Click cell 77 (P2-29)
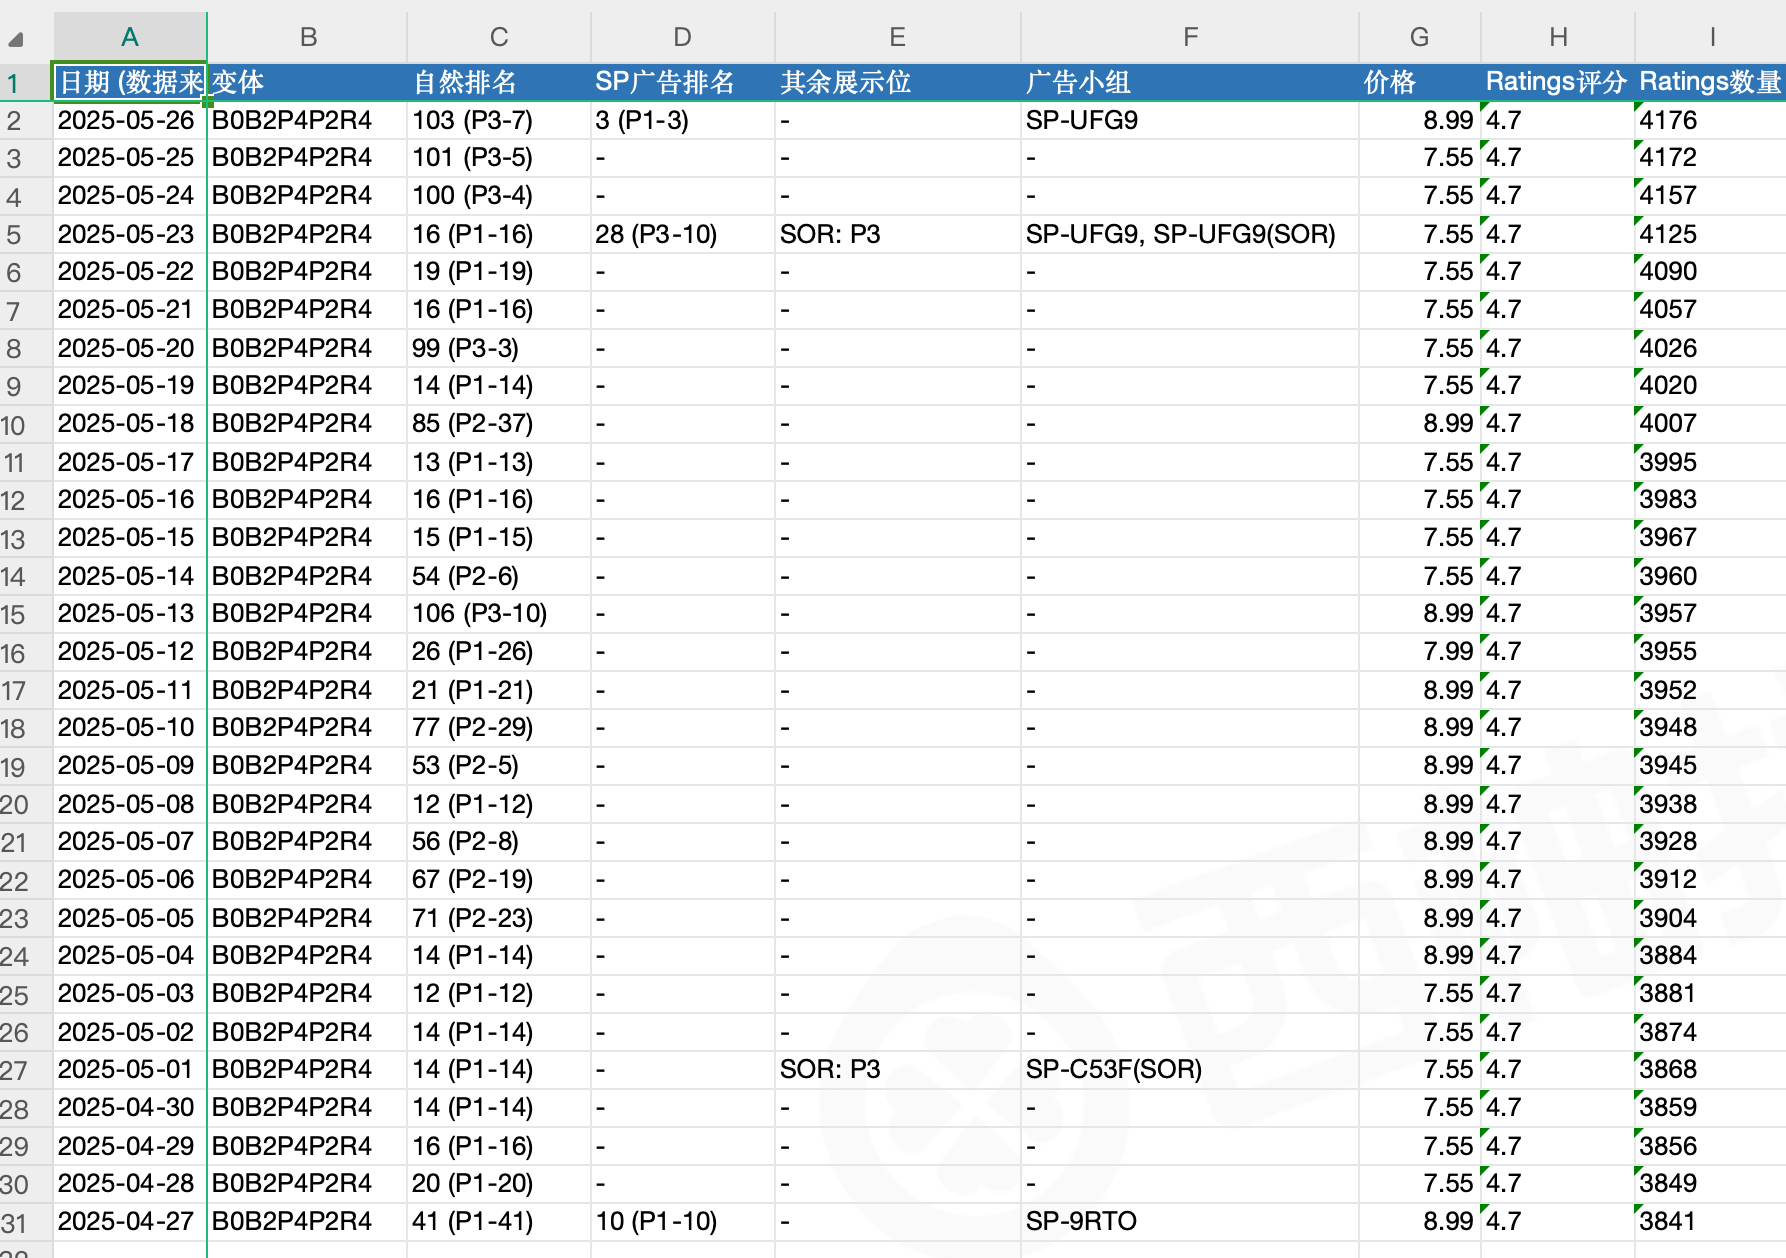This screenshot has height=1258, width=1786. [x=499, y=728]
